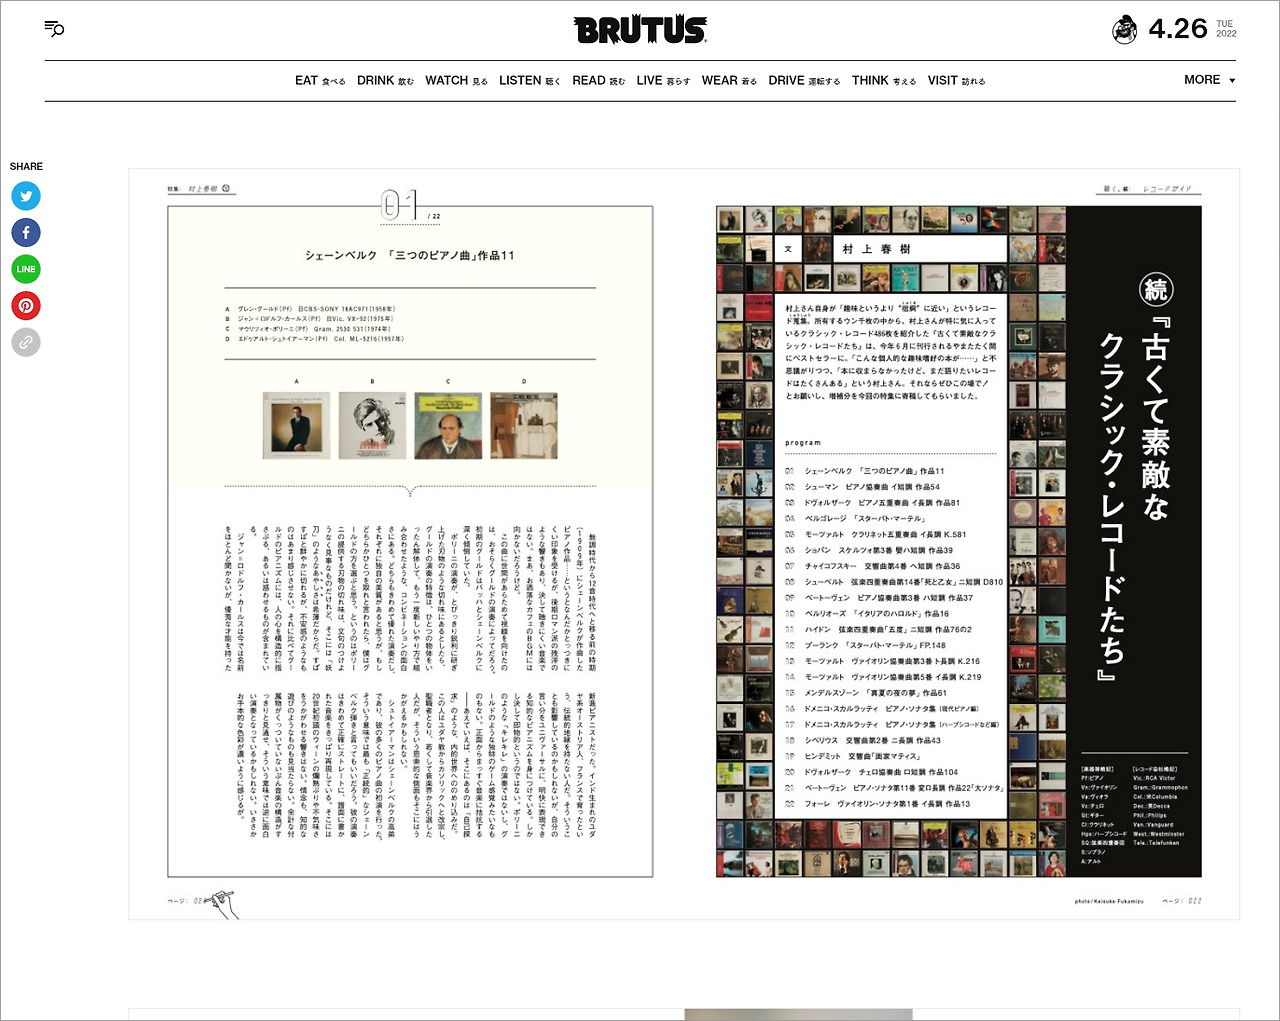The width and height of the screenshot is (1280, 1021).
Task: Open the WATCH category
Action: (x=456, y=81)
